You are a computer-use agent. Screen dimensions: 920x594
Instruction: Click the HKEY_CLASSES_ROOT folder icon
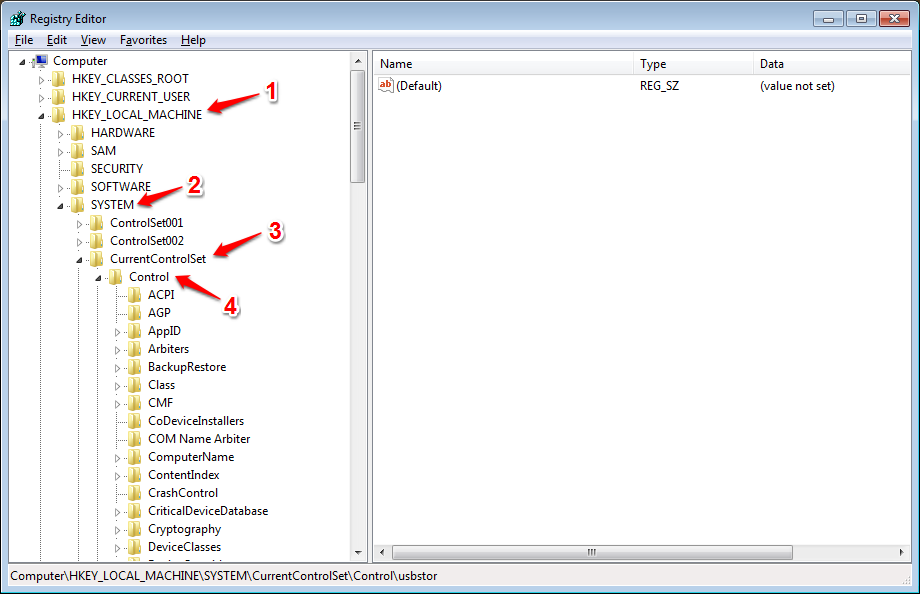[59, 79]
